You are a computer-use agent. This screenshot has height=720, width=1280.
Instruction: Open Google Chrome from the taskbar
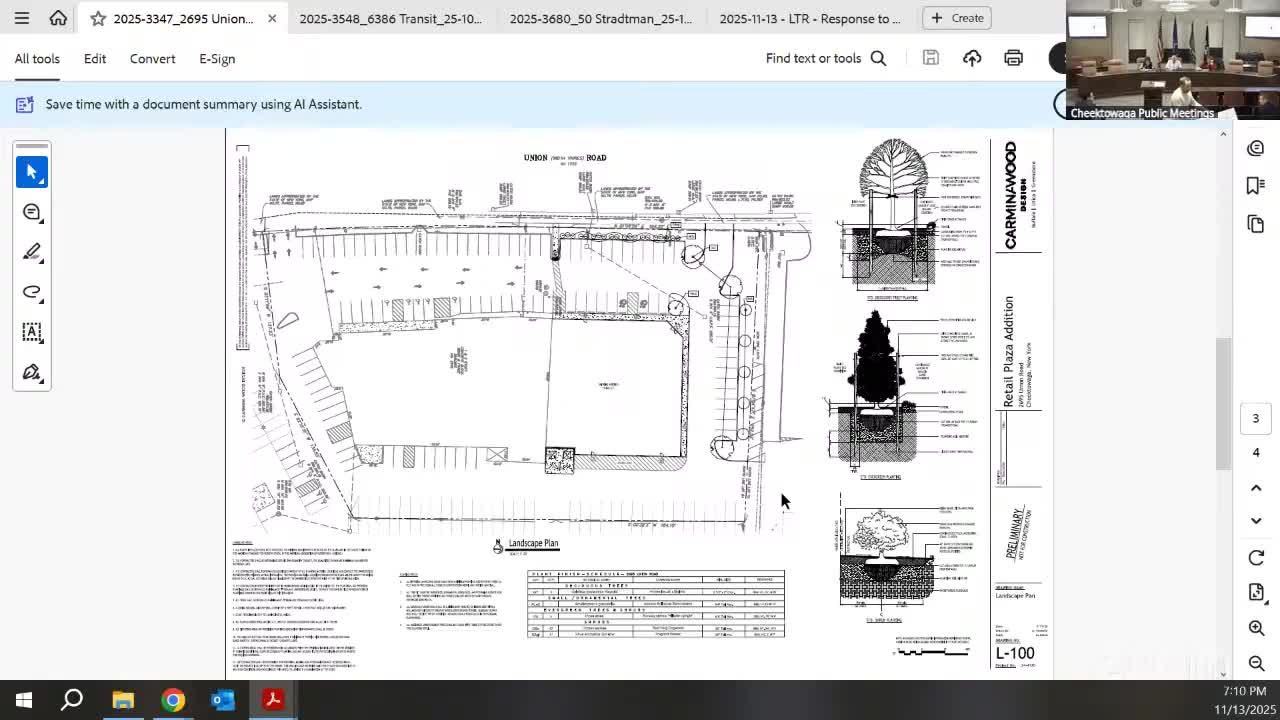coord(173,701)
